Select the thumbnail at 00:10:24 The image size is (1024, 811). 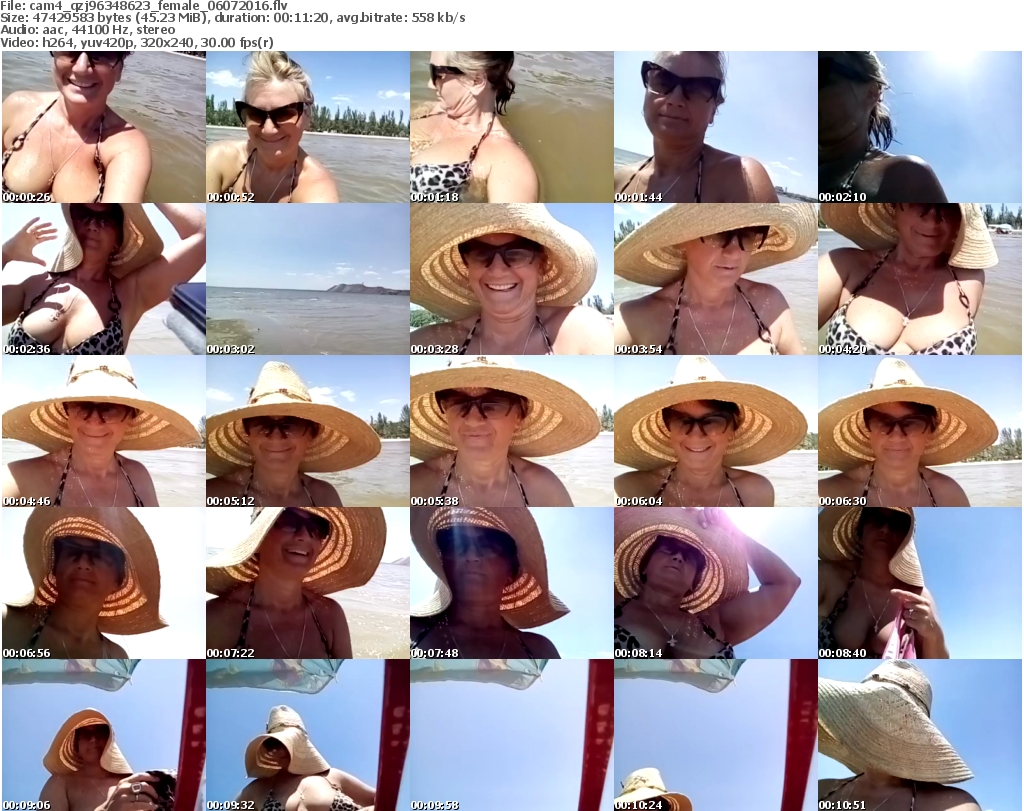point(715,735)
